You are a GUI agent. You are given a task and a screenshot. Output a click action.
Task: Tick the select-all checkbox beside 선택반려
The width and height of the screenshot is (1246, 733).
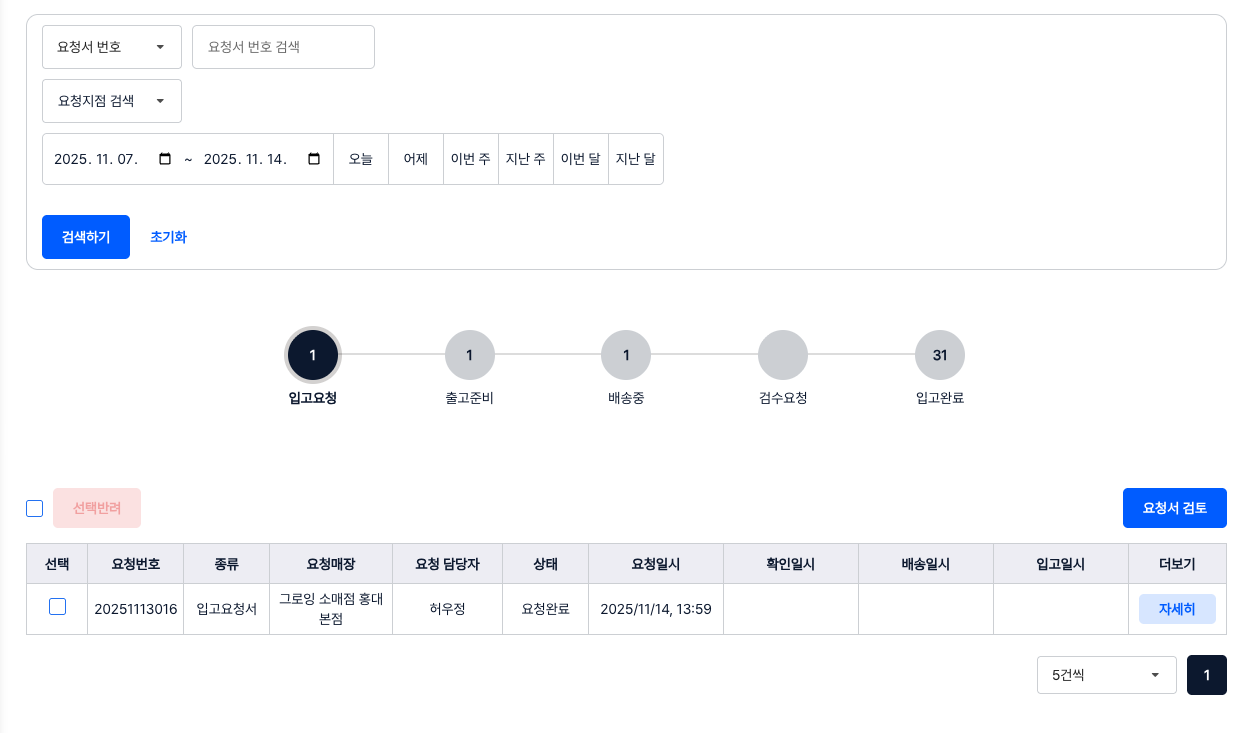click(x=35, y=508)
